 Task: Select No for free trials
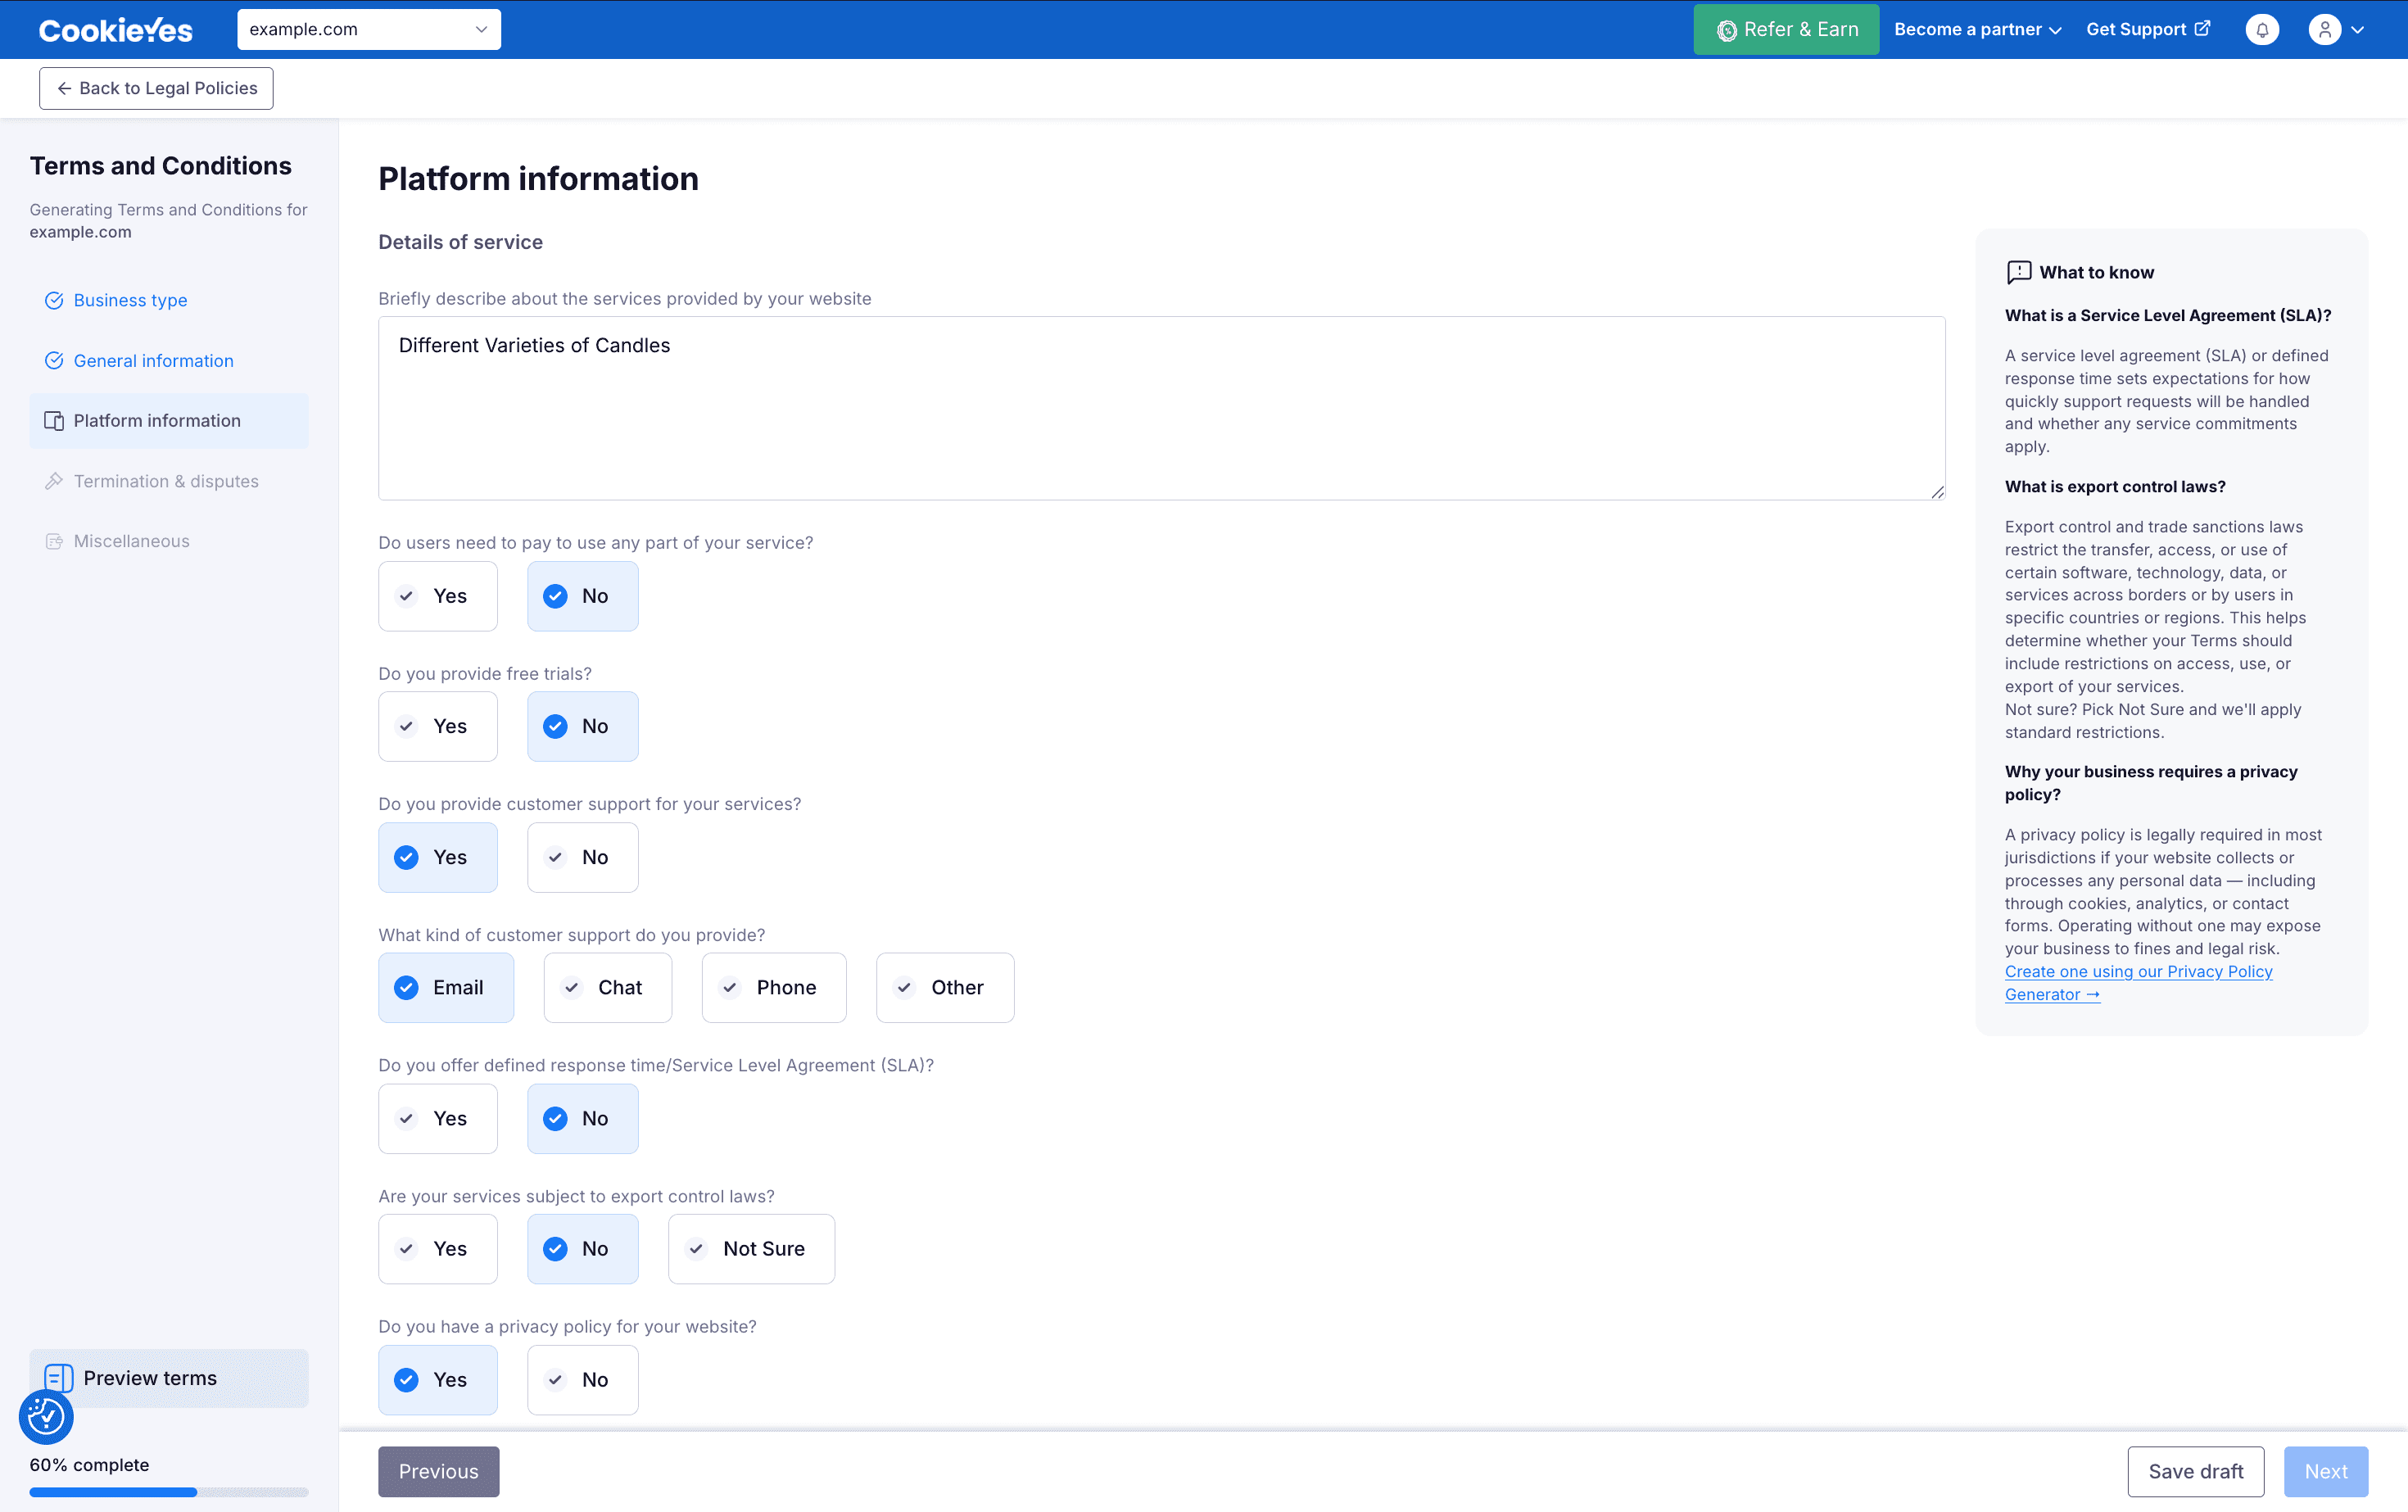click(x=583, y=726)
